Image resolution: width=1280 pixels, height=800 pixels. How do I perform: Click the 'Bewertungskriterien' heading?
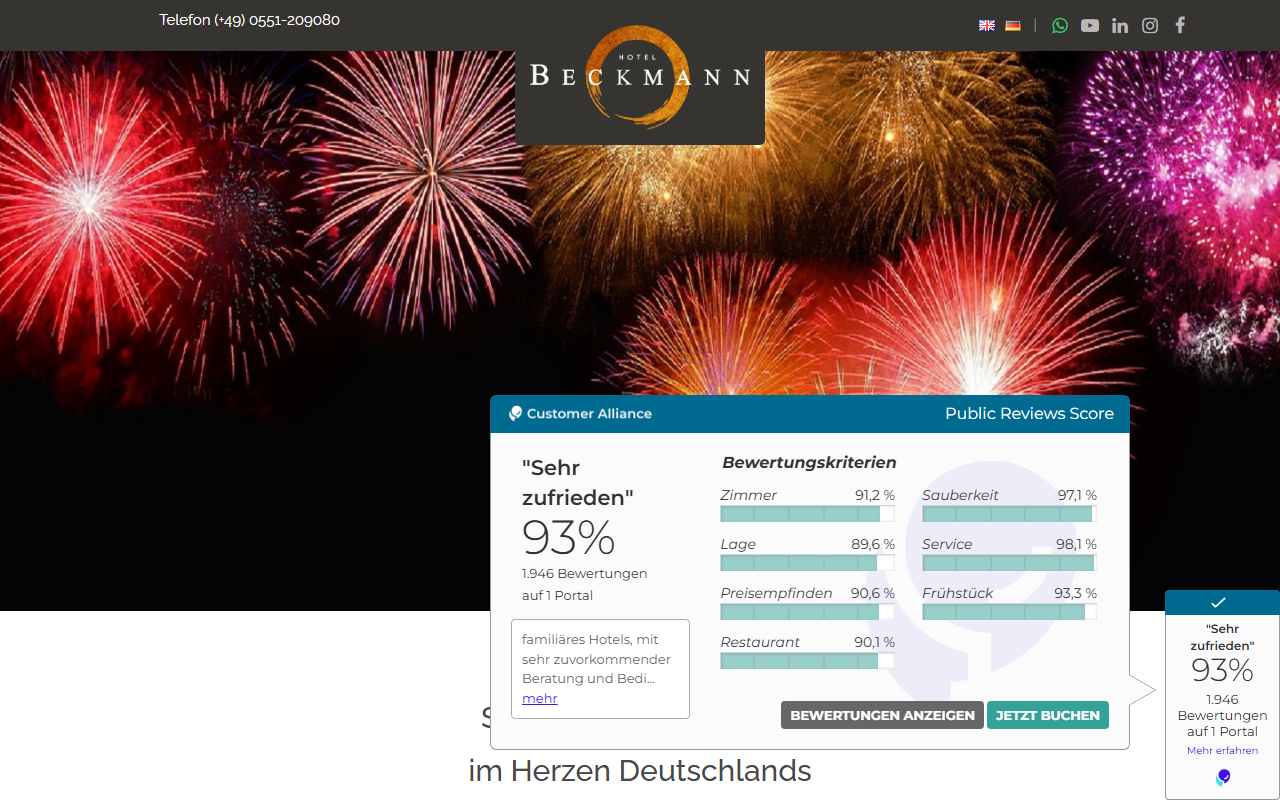[809, 463]
